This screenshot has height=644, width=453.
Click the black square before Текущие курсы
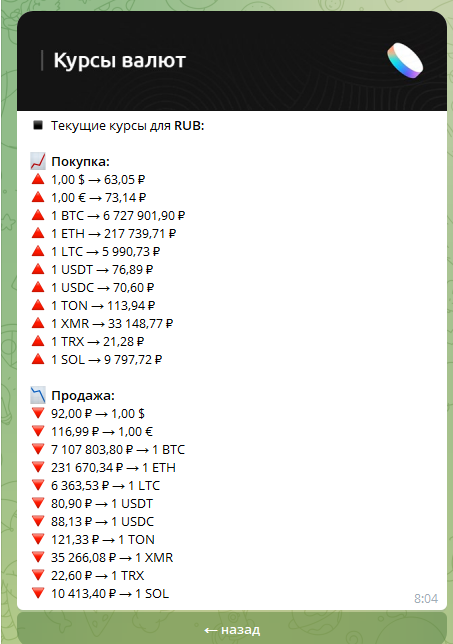click(x=38, y=125)
